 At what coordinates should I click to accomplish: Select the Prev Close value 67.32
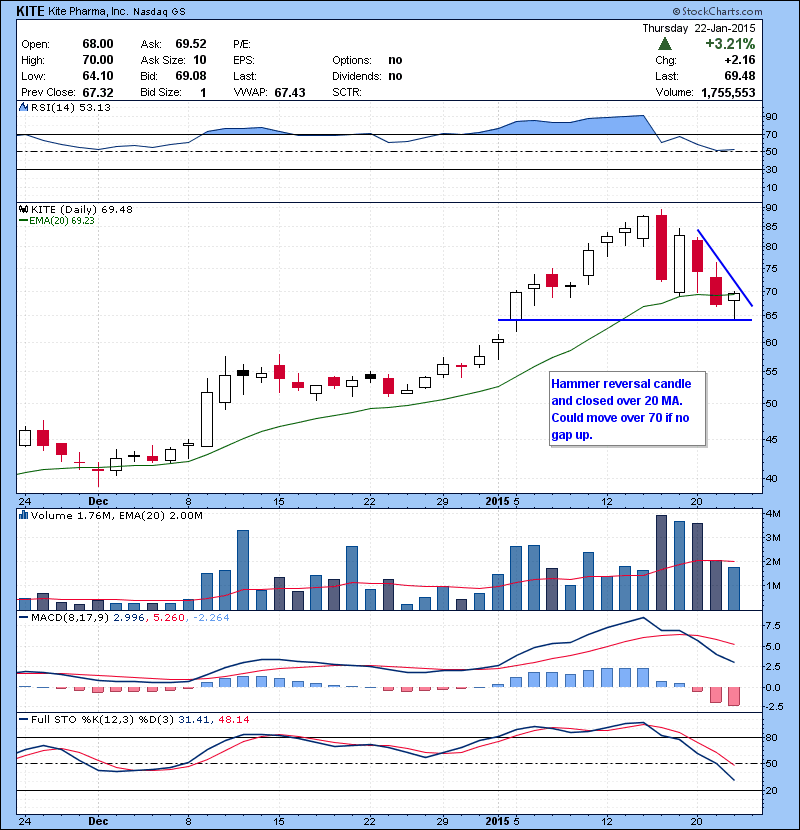[x=98, y=93]
